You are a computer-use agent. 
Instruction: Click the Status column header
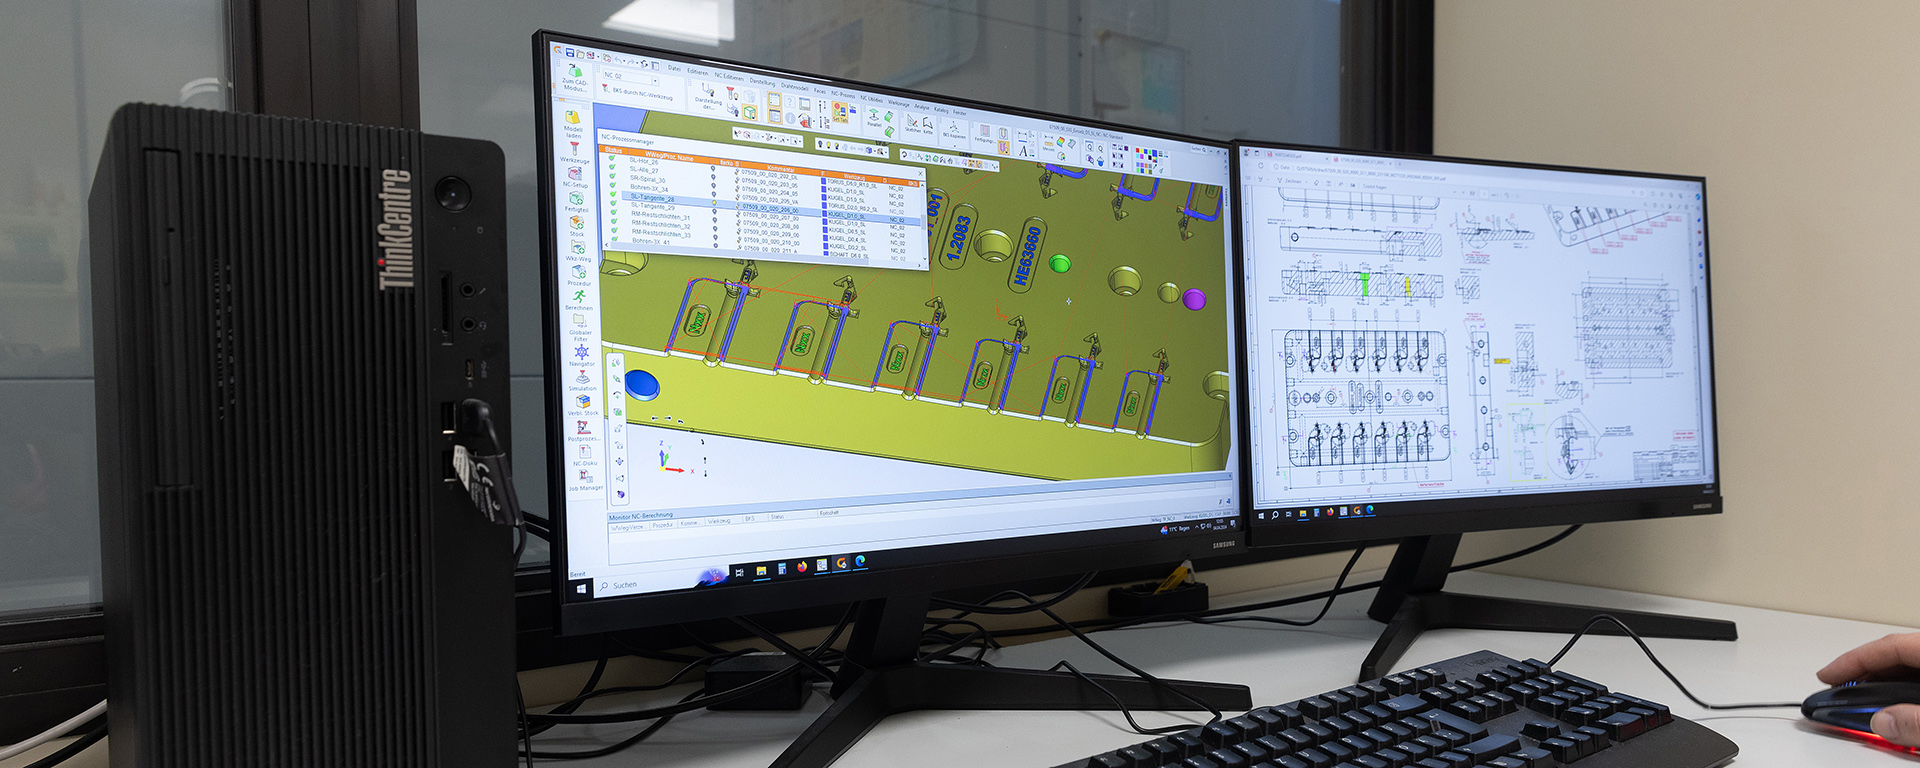pyautogui.click(x=613, y=150)
